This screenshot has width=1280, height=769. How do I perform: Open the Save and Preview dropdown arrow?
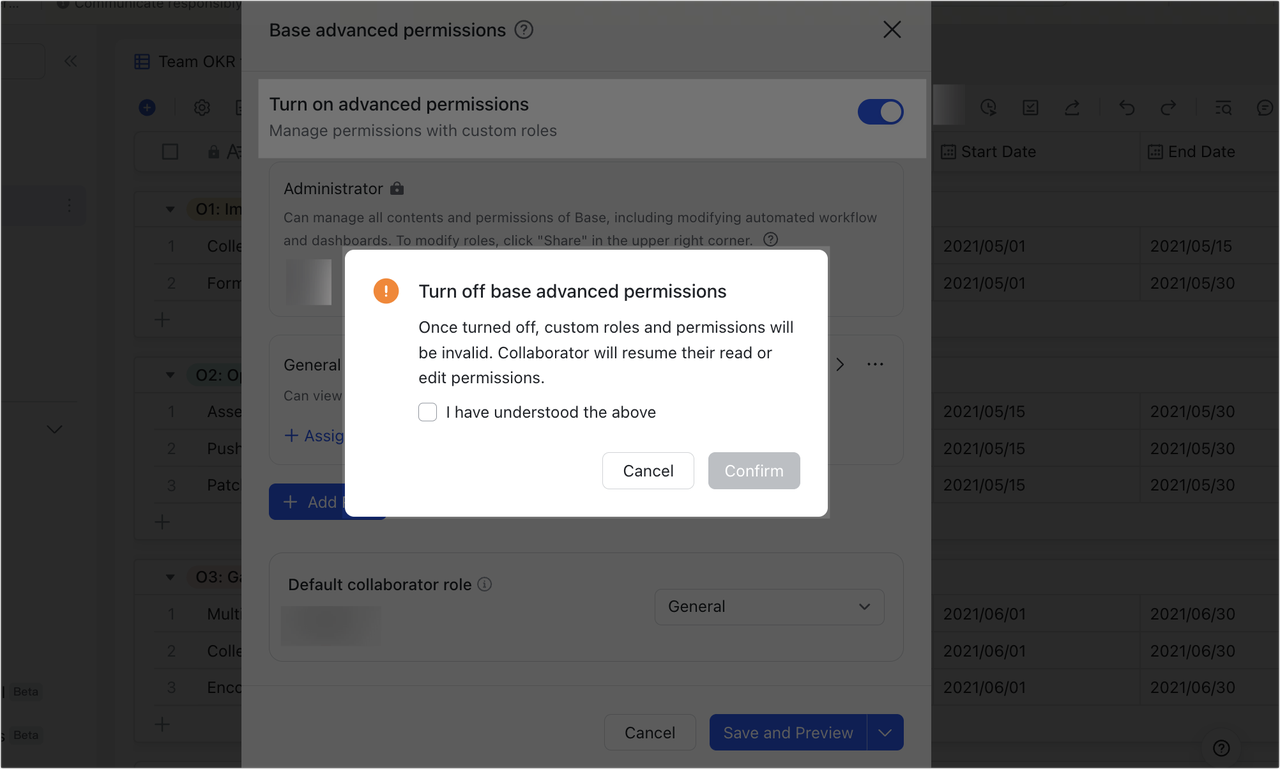(884, 732)
